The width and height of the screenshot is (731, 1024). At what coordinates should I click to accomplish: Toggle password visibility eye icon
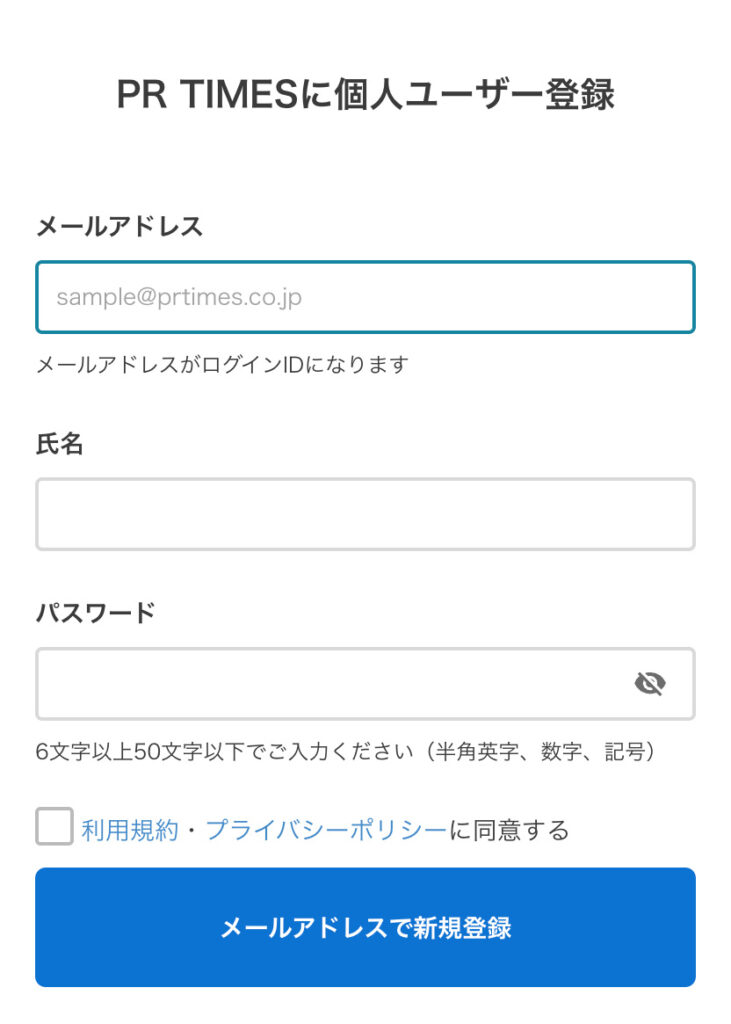pyautogui.click(x=649, y=684)
